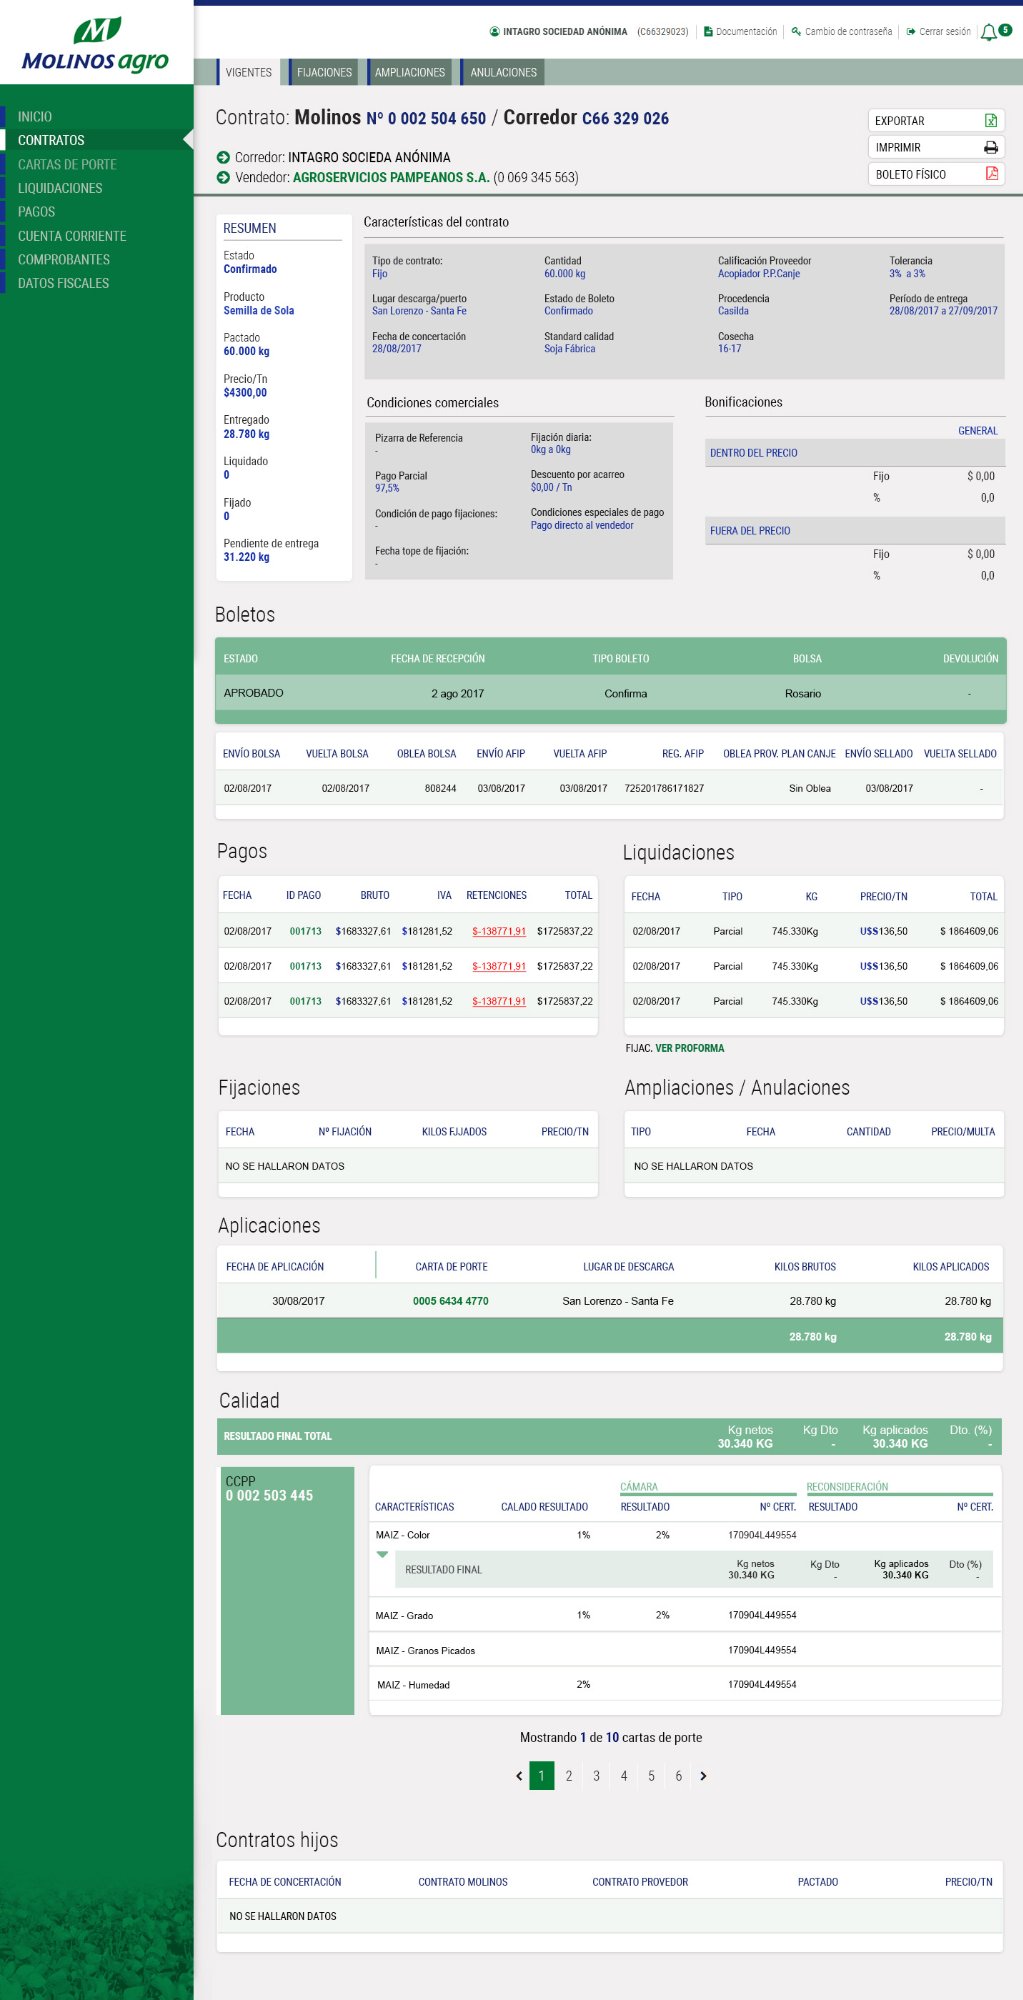This screenshot has width=1023, height=2000.
Task: Go to next page with right chevron
Action: 703,1776
